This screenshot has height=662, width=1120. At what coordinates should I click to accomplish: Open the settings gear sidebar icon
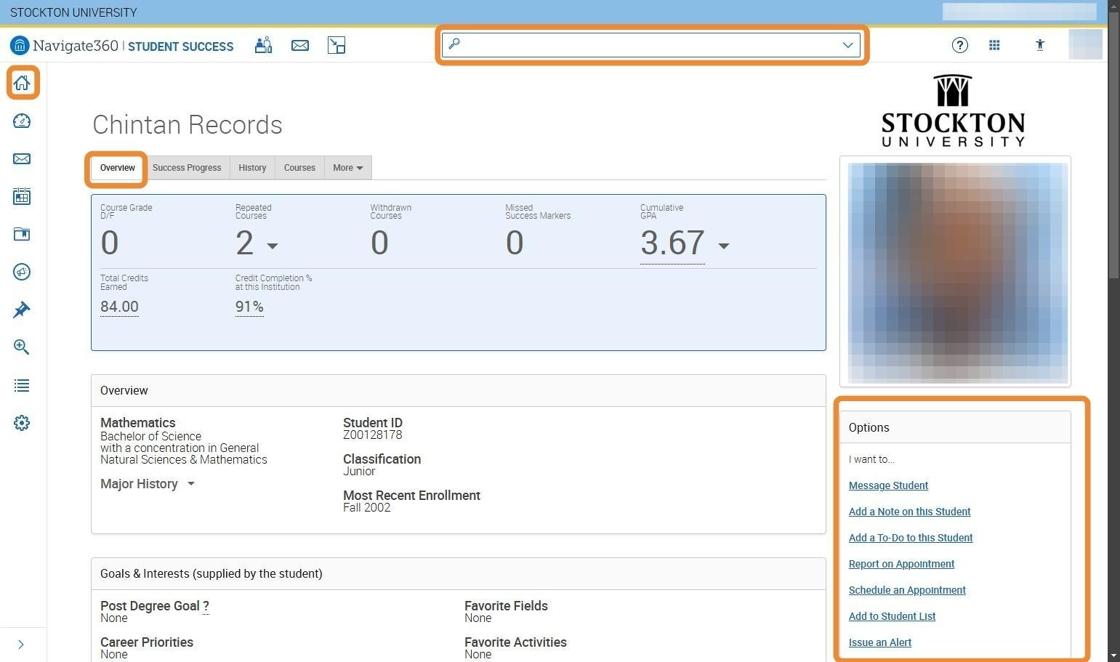point(22,423)
